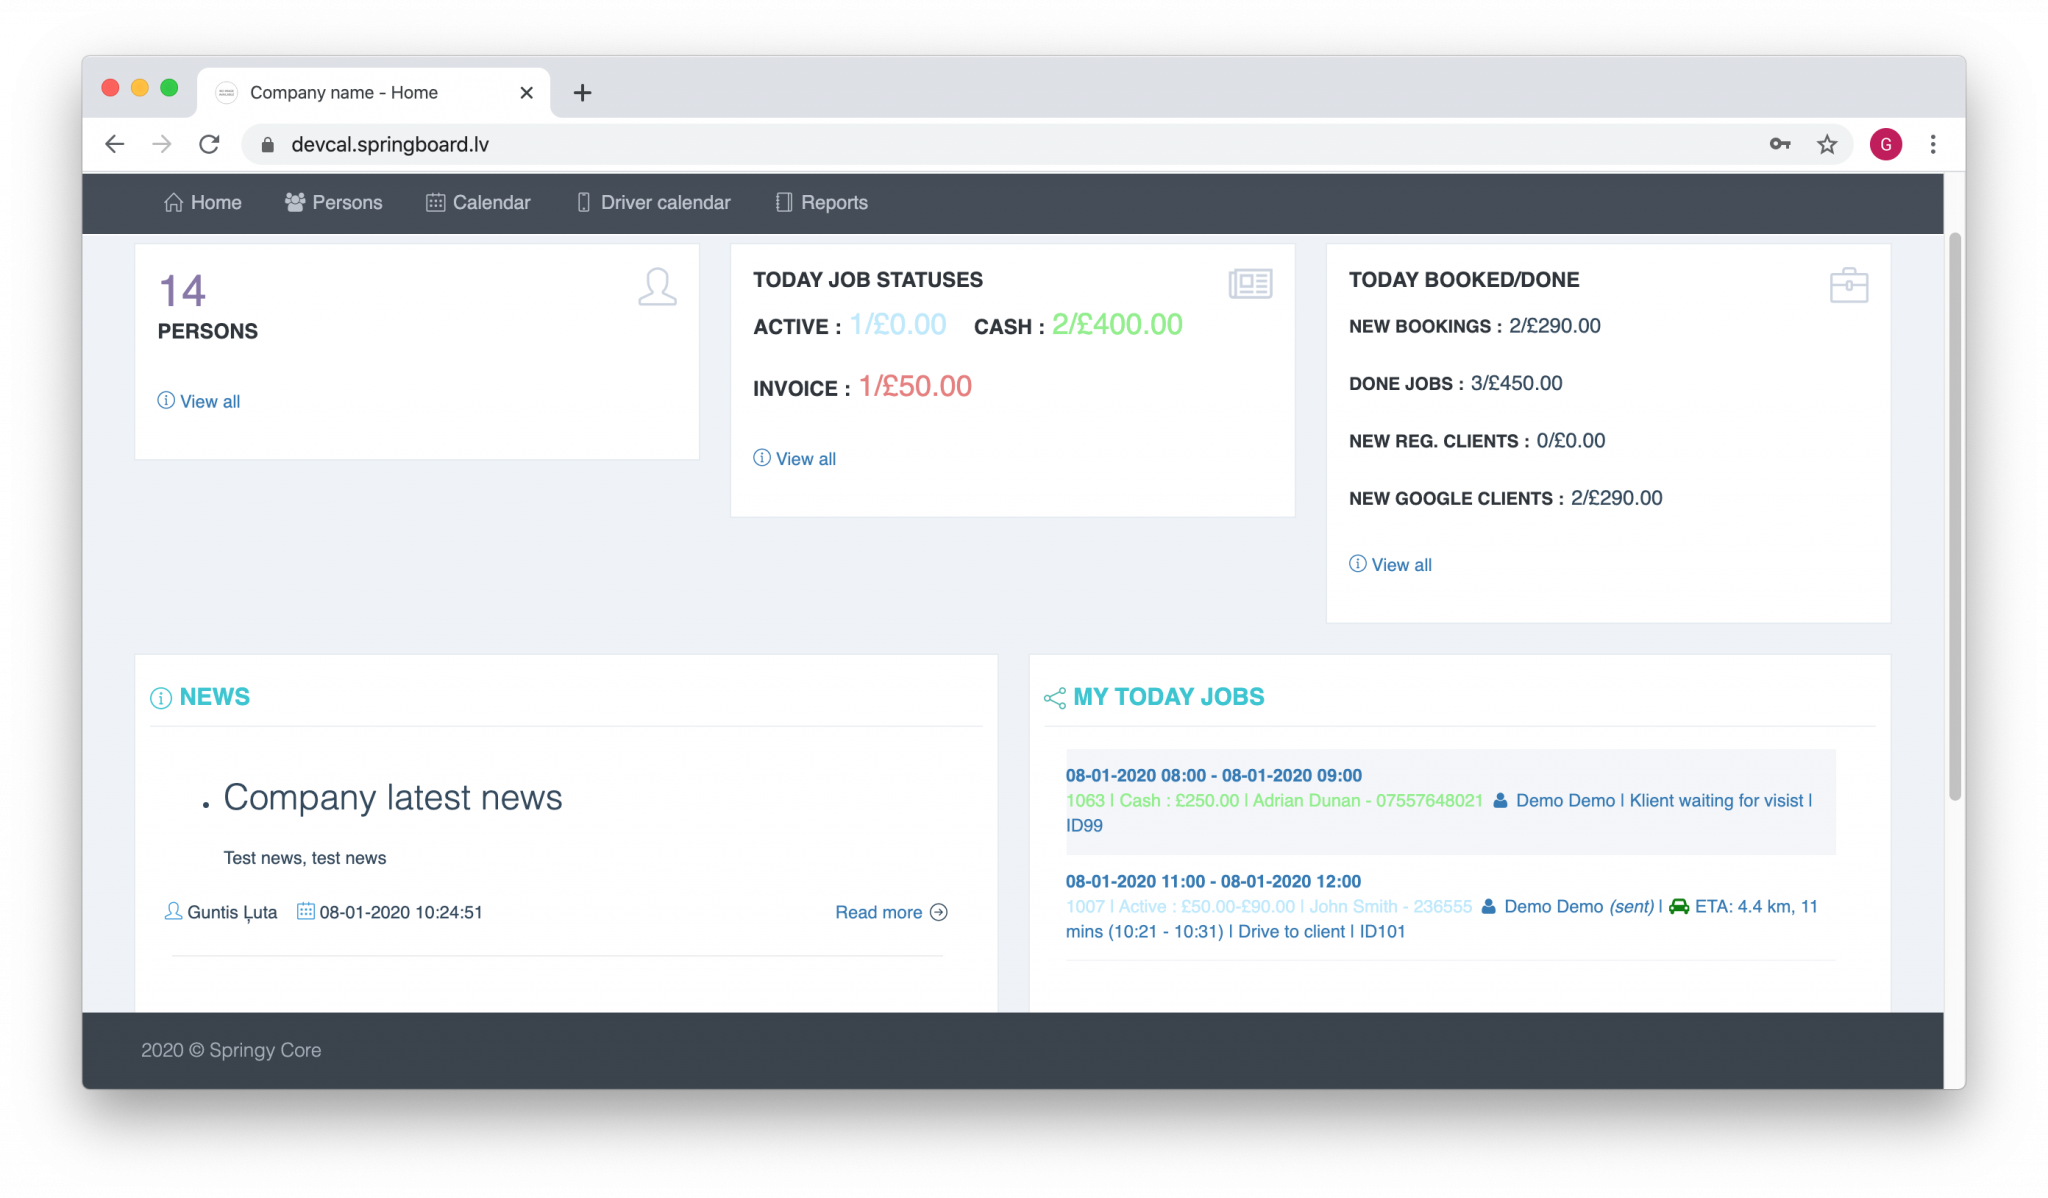Open Chrome three-dot menu
This screenshot has width=2048, height=1198.
pos(1933,144)
